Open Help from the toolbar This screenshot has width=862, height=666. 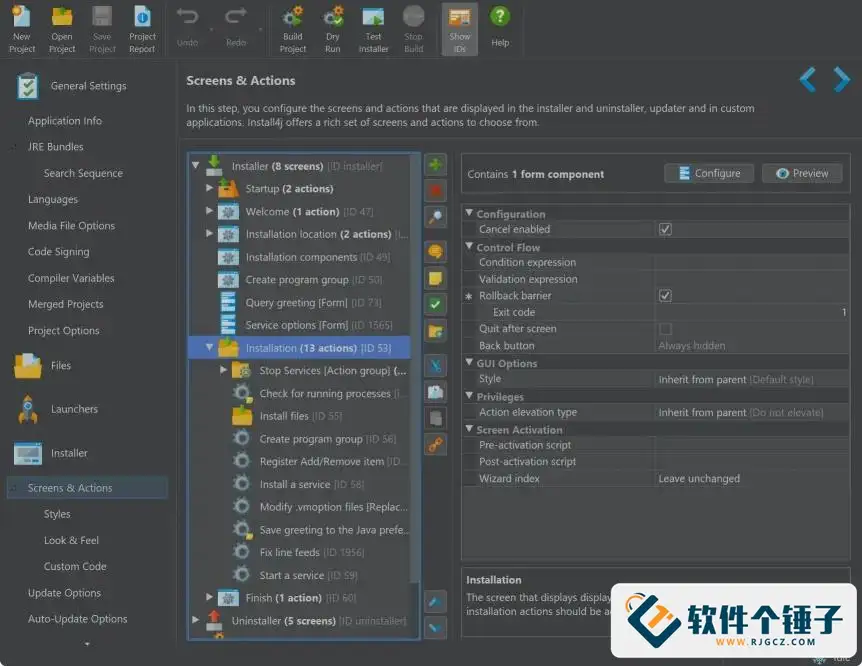(500, 28)
